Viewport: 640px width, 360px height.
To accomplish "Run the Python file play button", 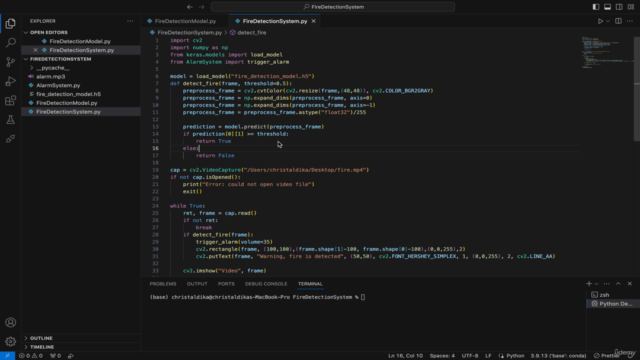I will click(600, 21).
